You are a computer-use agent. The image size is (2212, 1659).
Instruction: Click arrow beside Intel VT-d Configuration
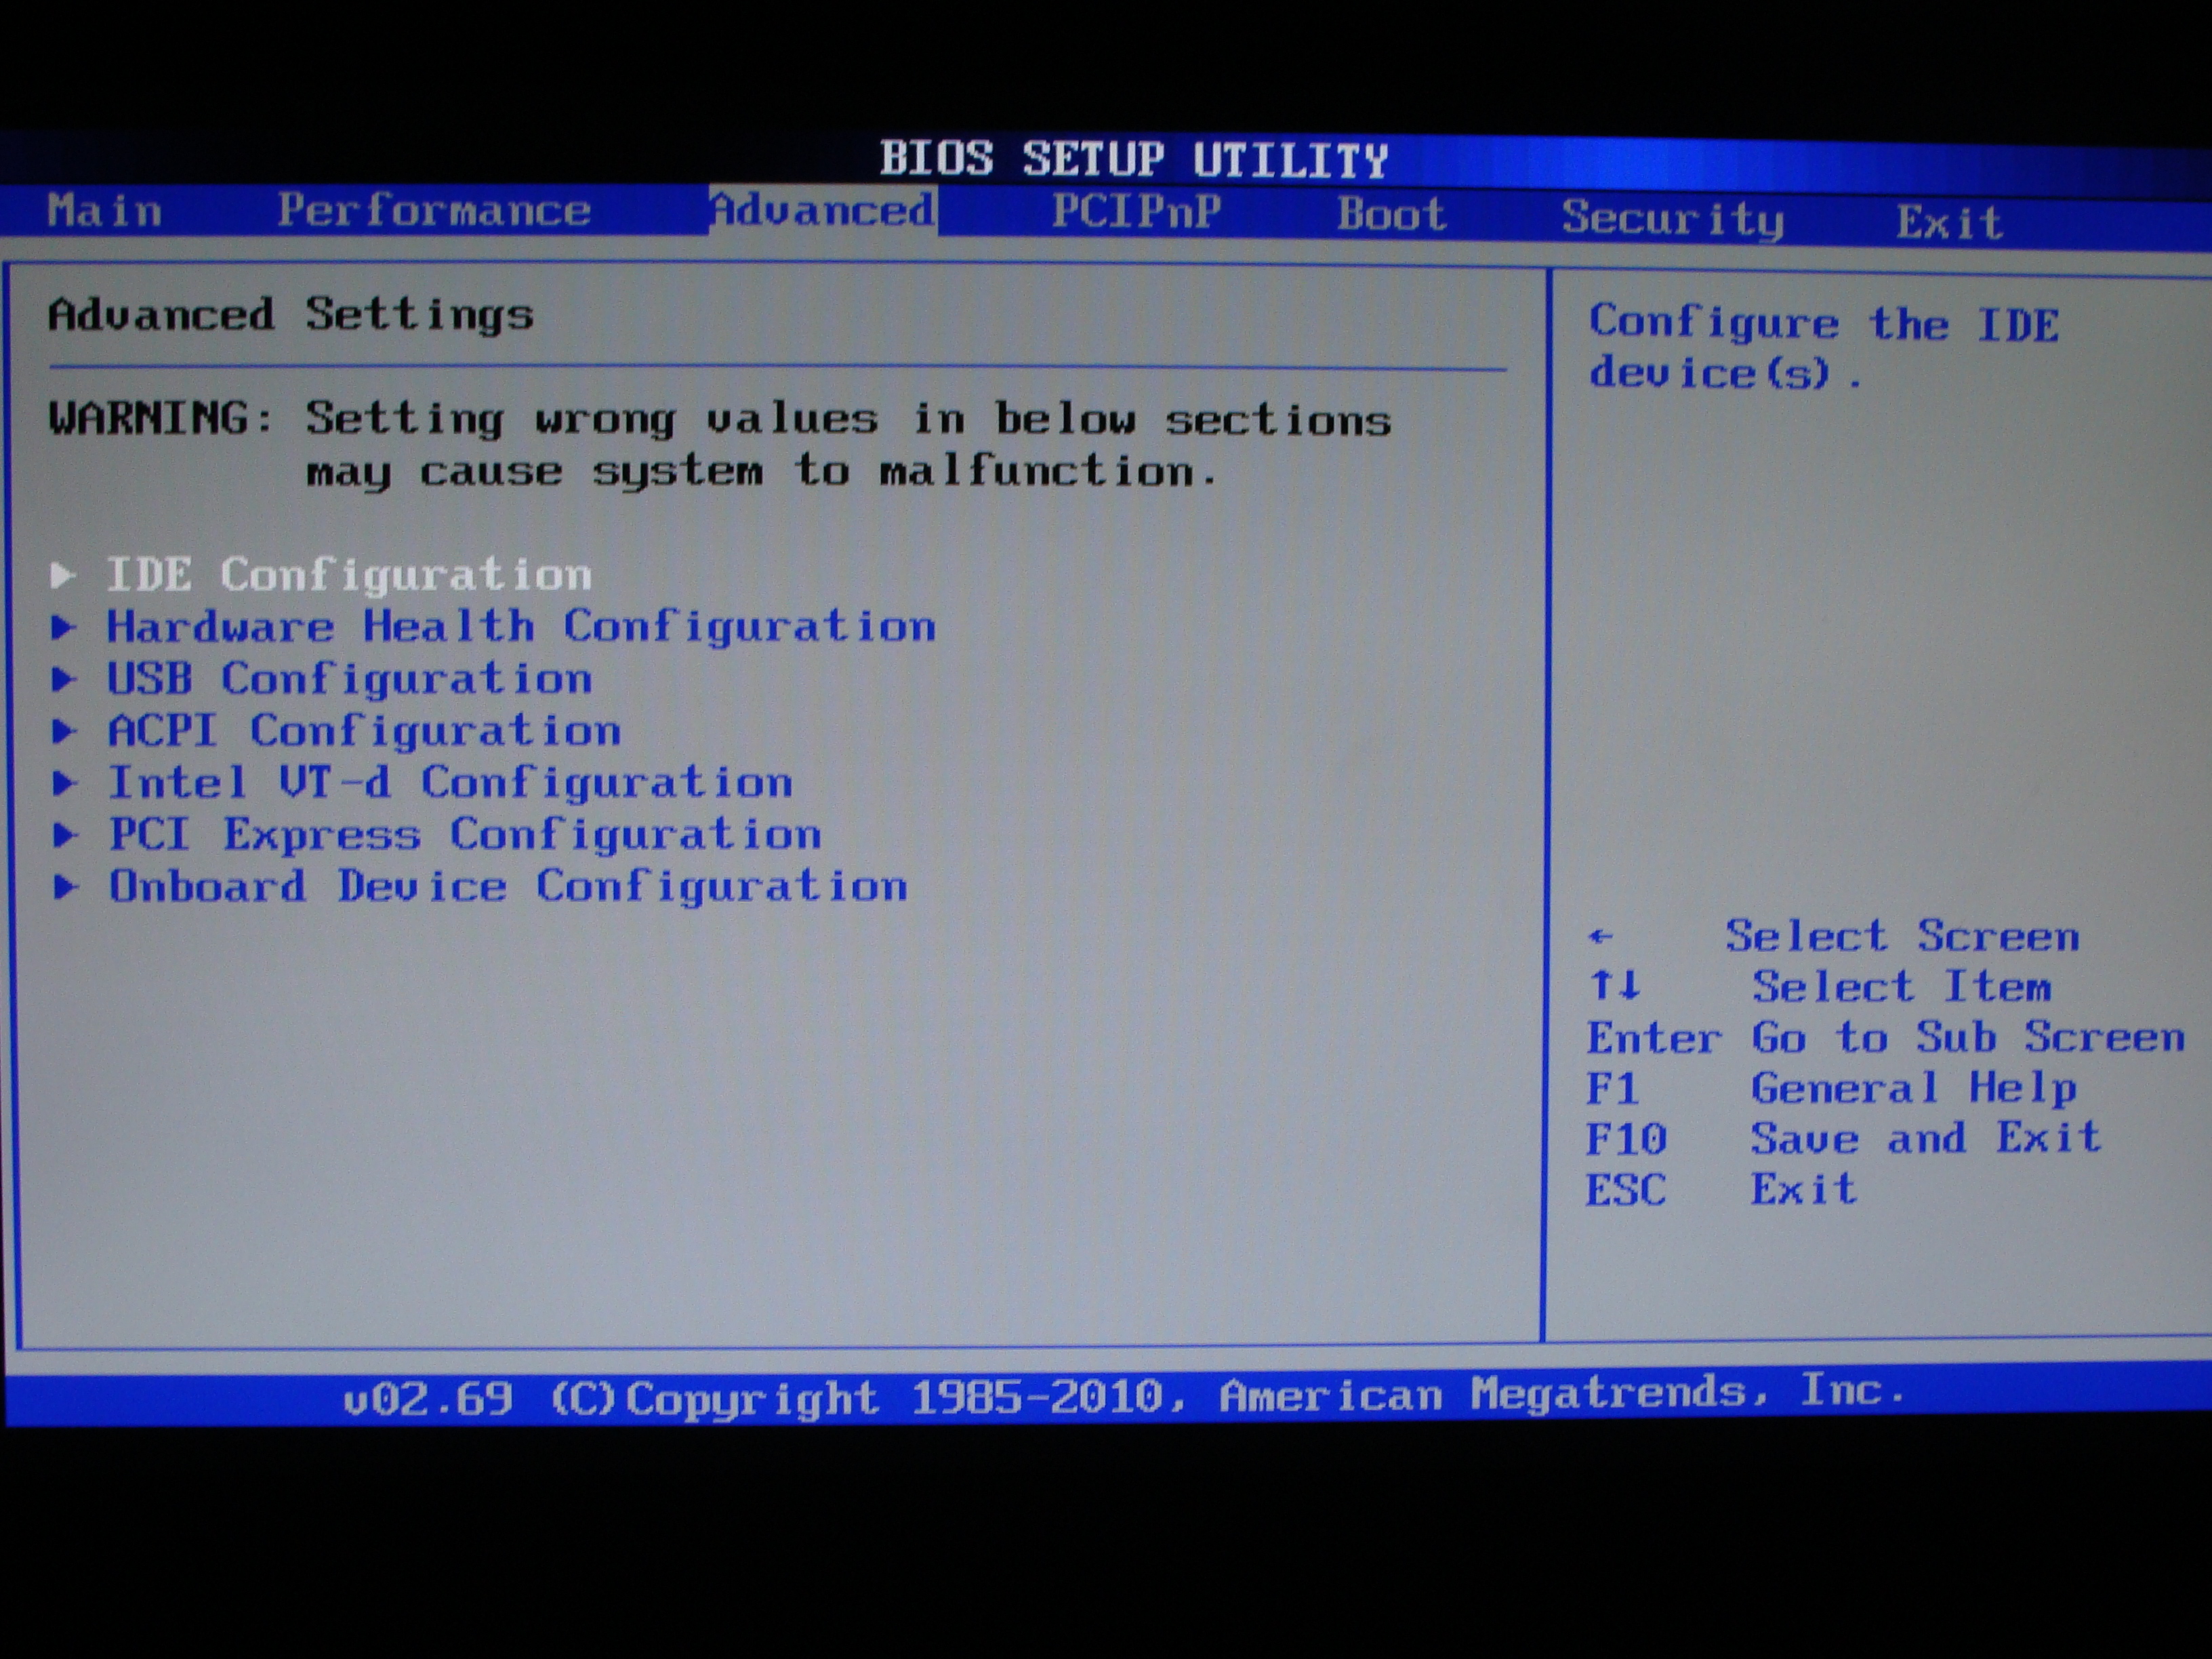[x=65, y=783]
